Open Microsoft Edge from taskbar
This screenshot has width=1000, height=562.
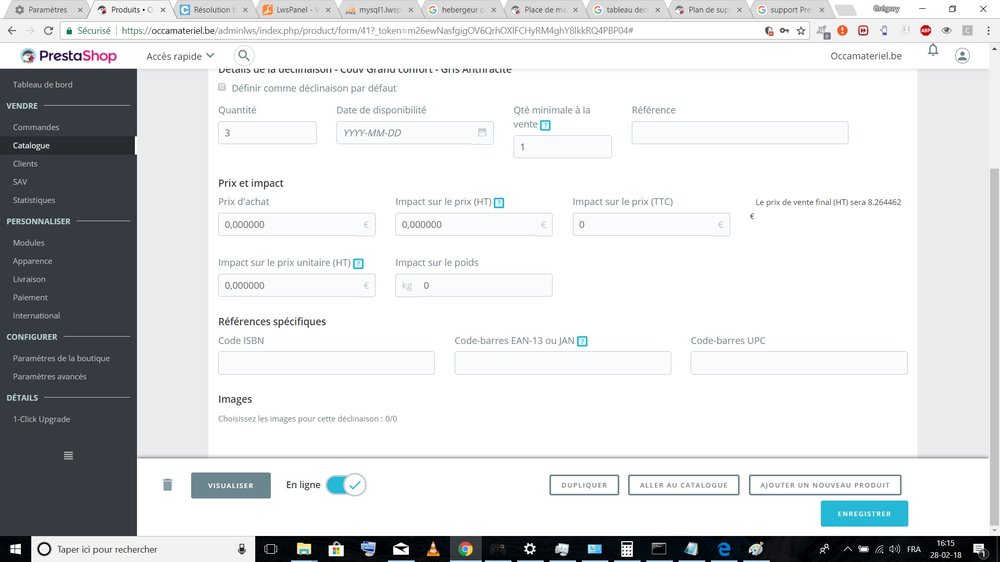[x=723, y=549]
